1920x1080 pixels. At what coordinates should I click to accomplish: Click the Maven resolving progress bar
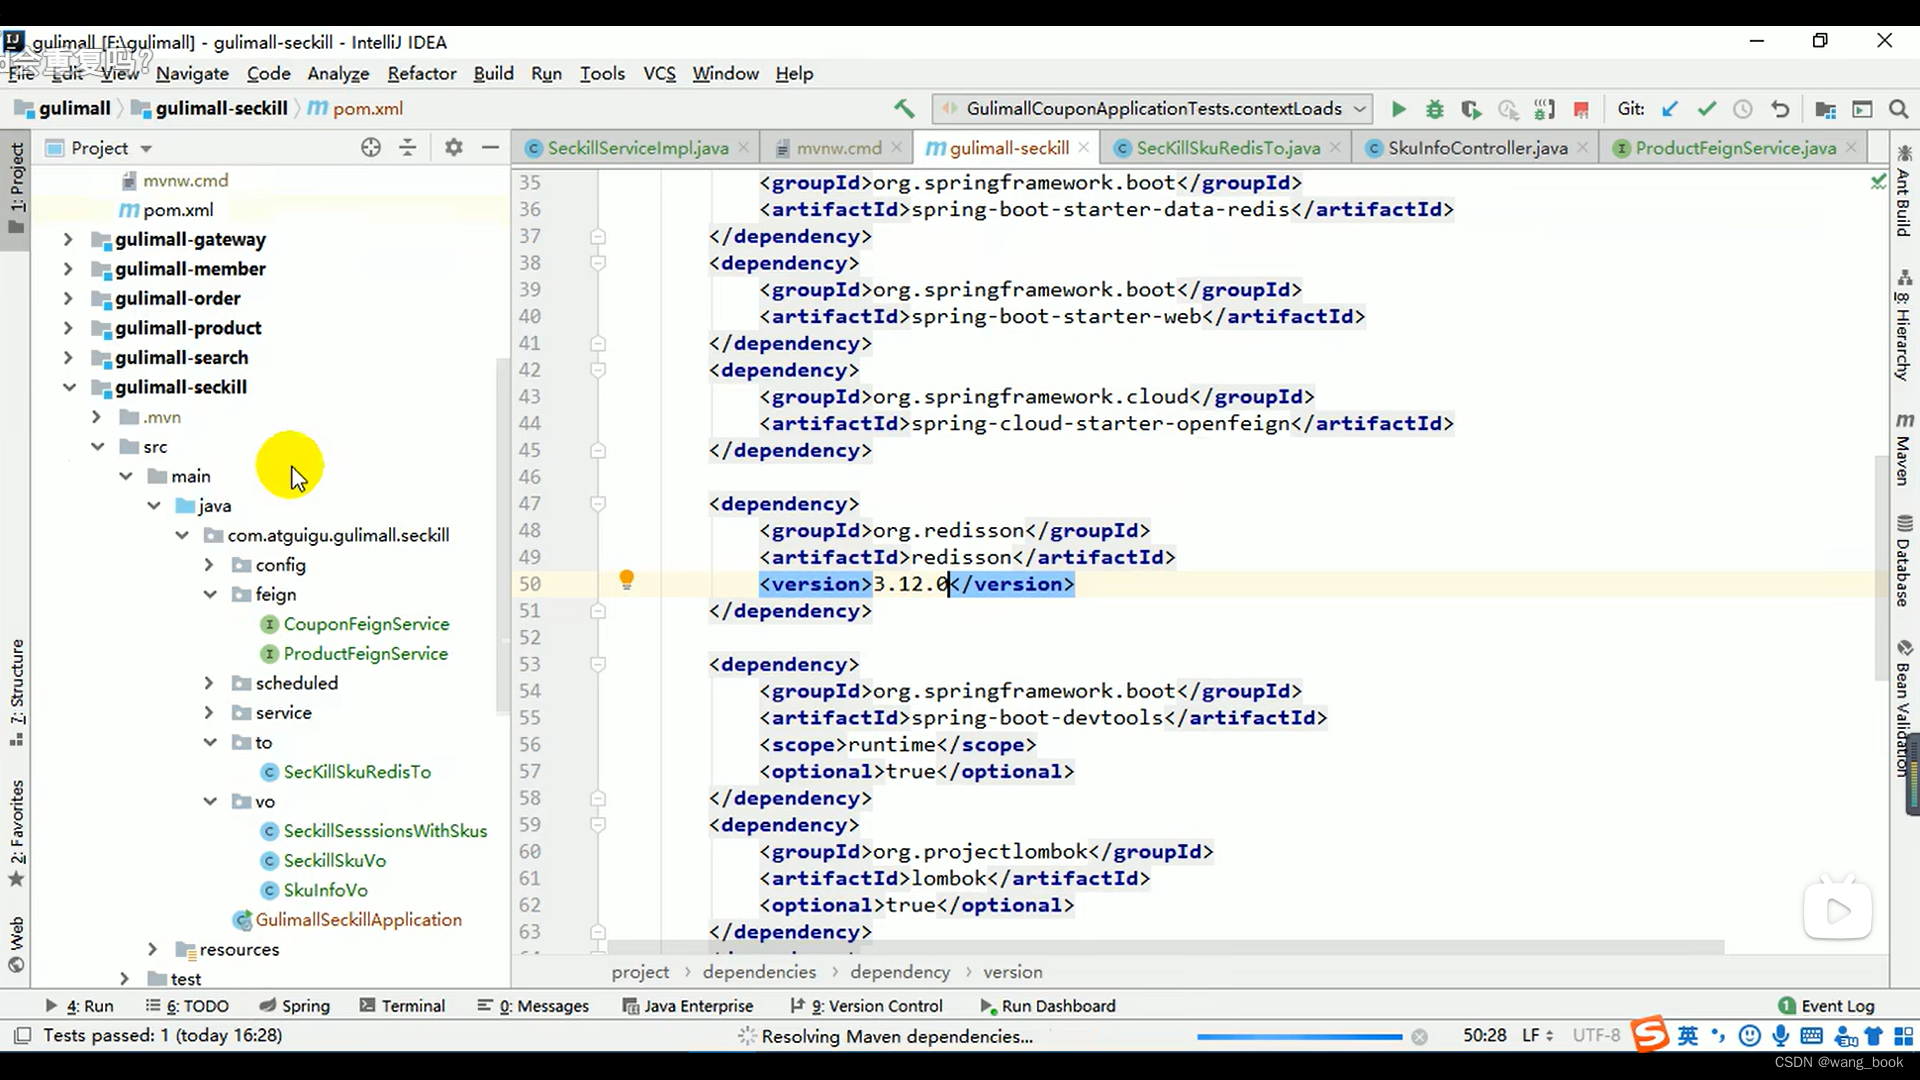1299,1037
